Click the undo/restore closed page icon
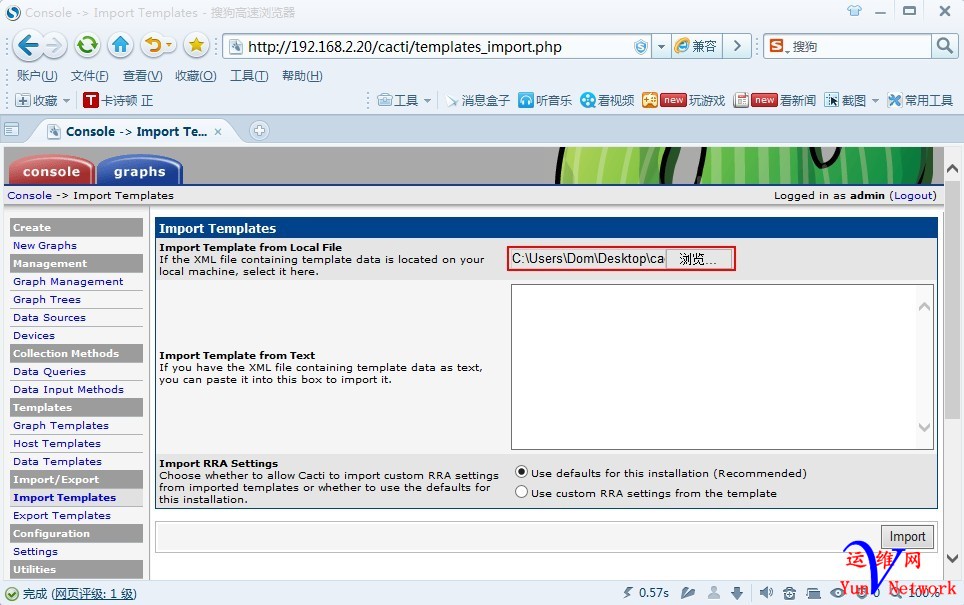The image size is (964, 605). (154, 45)
